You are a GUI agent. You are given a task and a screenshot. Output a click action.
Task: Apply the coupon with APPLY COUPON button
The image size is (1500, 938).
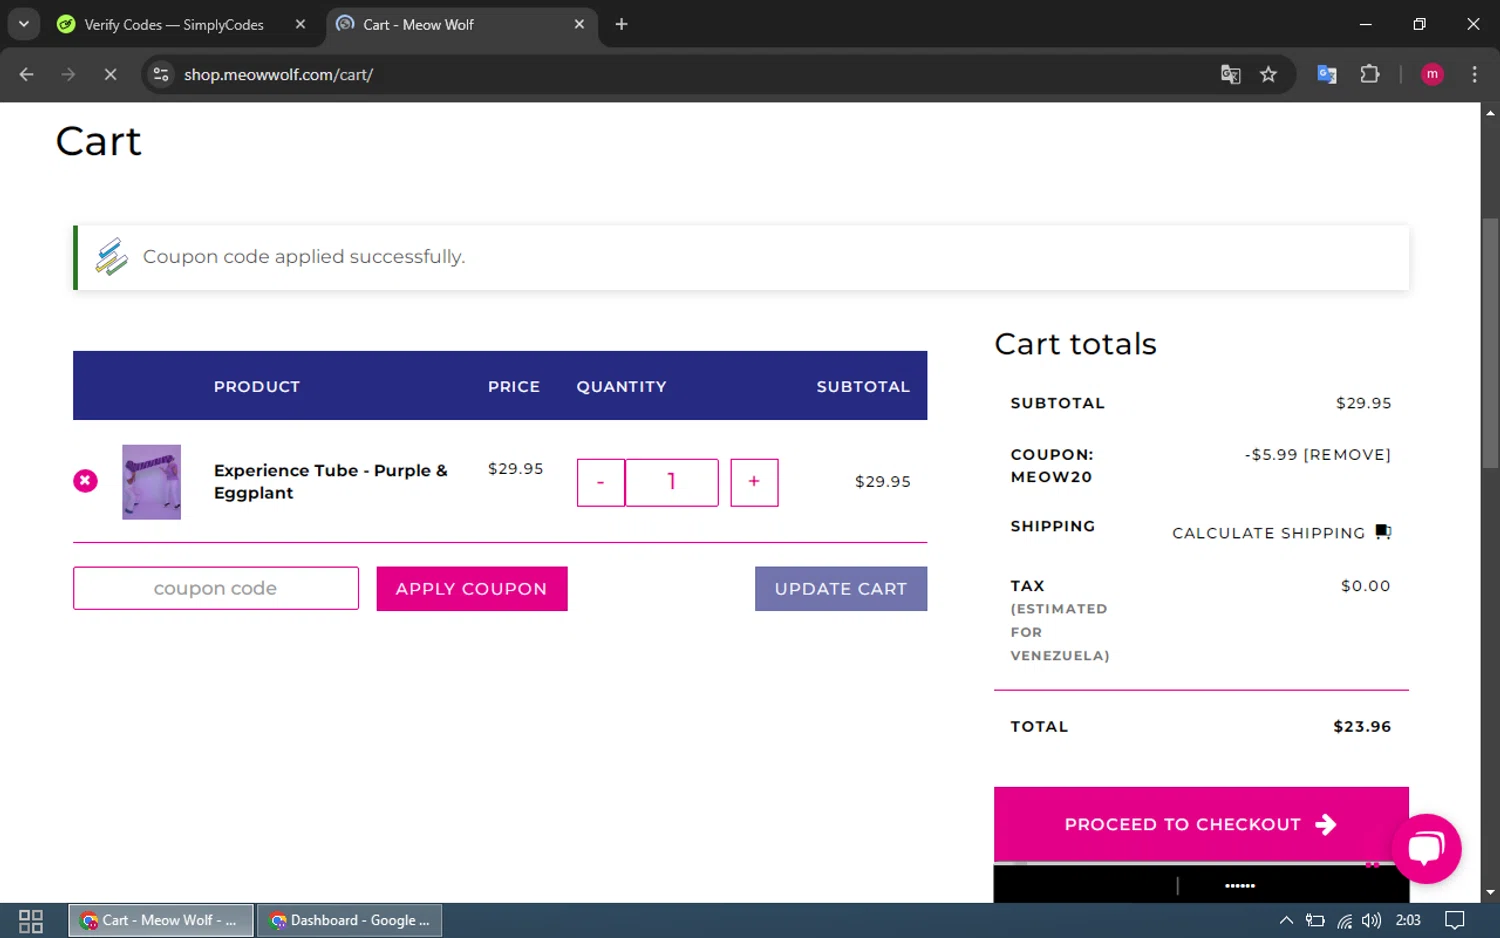[472, 589]
